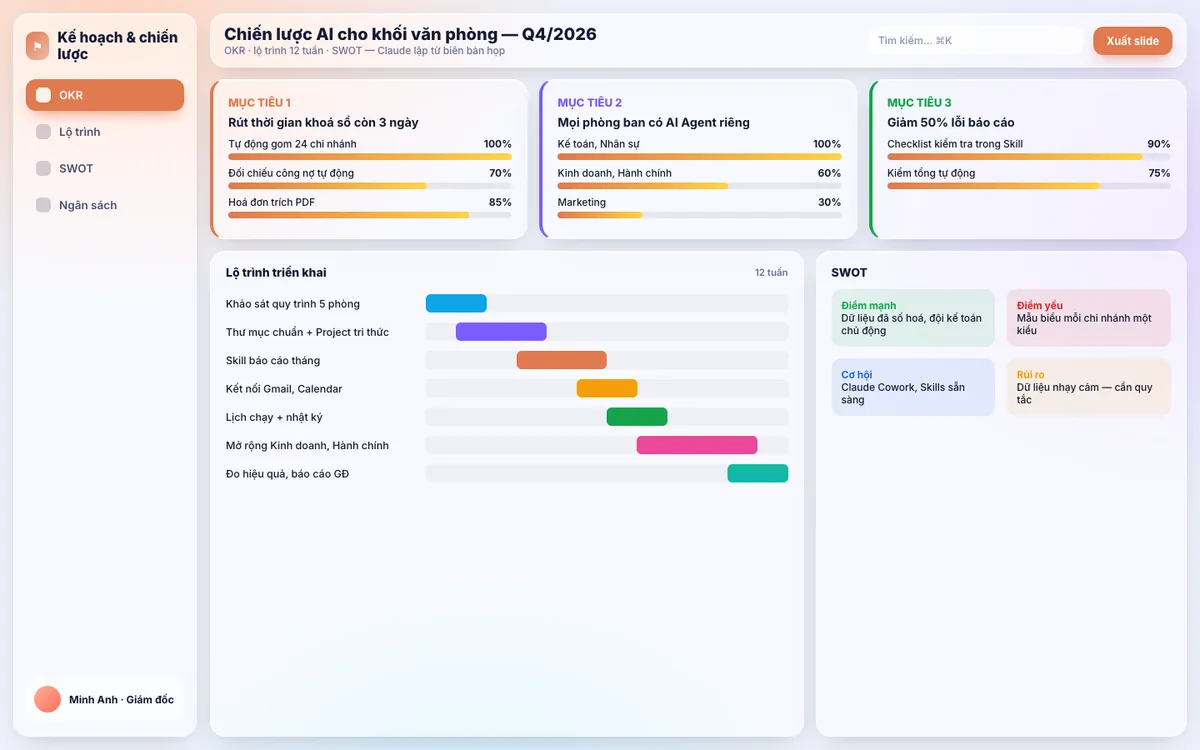
Task: Click the Checklist kiểm tra trong Skill progress bar
Action: coord(1029,156)
